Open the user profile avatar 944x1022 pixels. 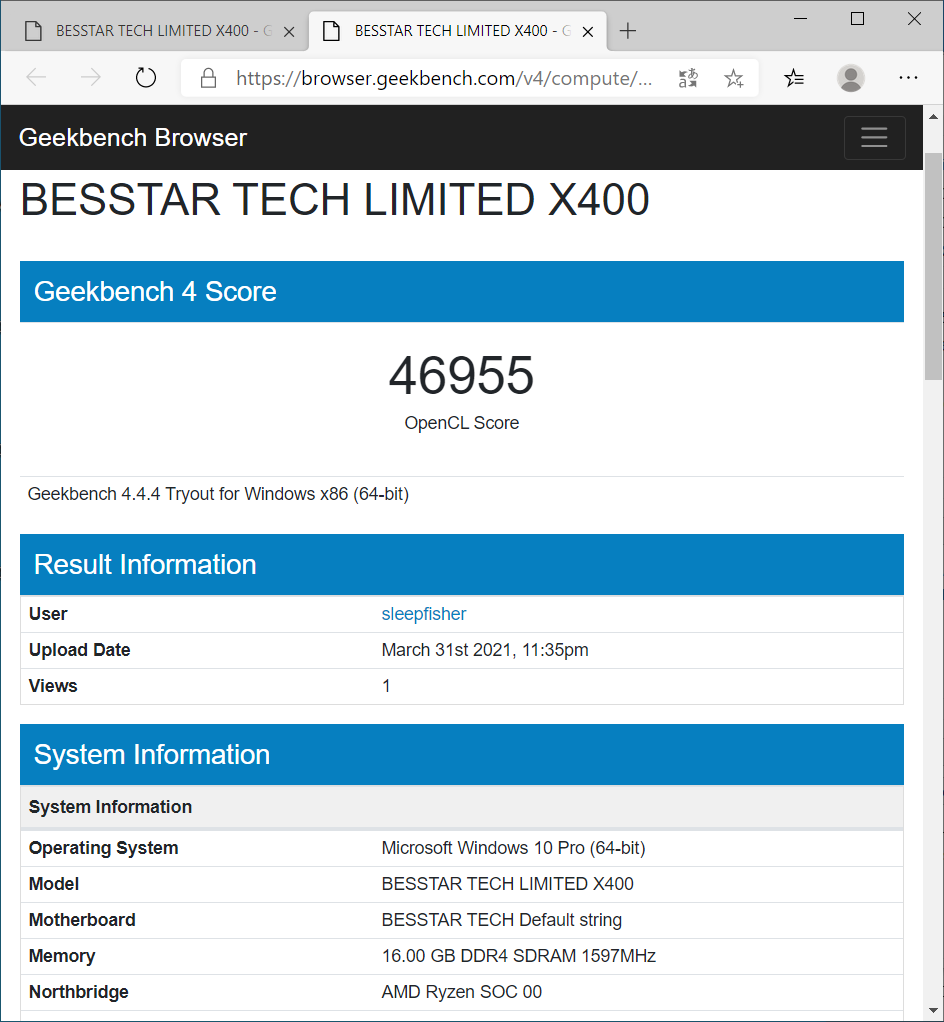(851, 78)
